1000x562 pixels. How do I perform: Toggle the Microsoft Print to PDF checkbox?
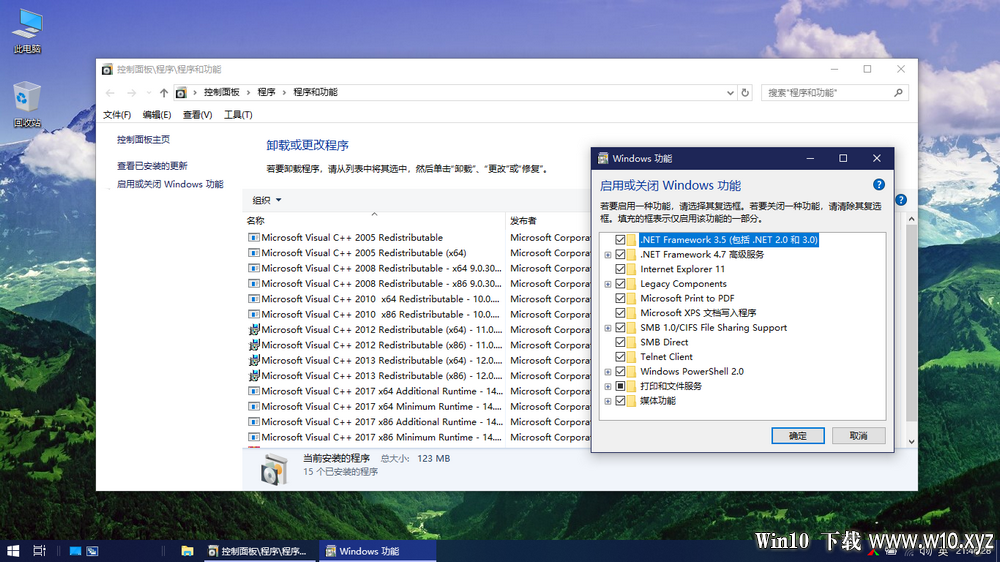pyautogui.click(x=620, y=299)
